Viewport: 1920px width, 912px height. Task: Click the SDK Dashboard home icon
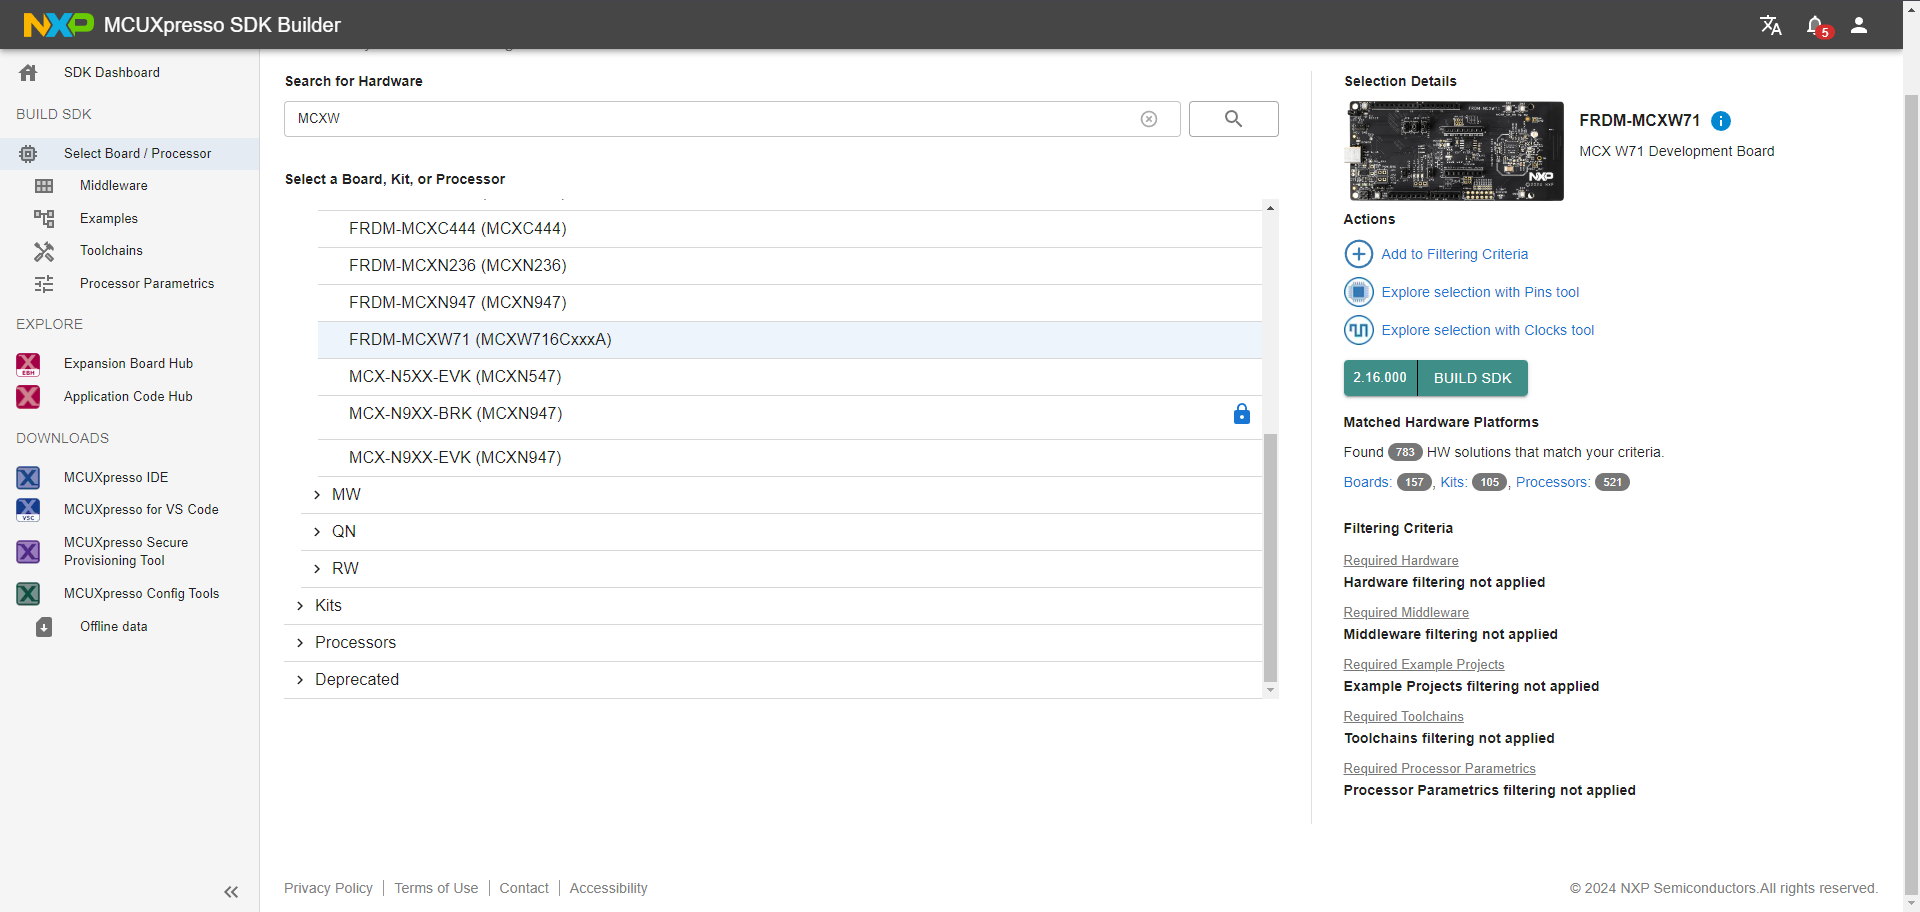(28, 72)
